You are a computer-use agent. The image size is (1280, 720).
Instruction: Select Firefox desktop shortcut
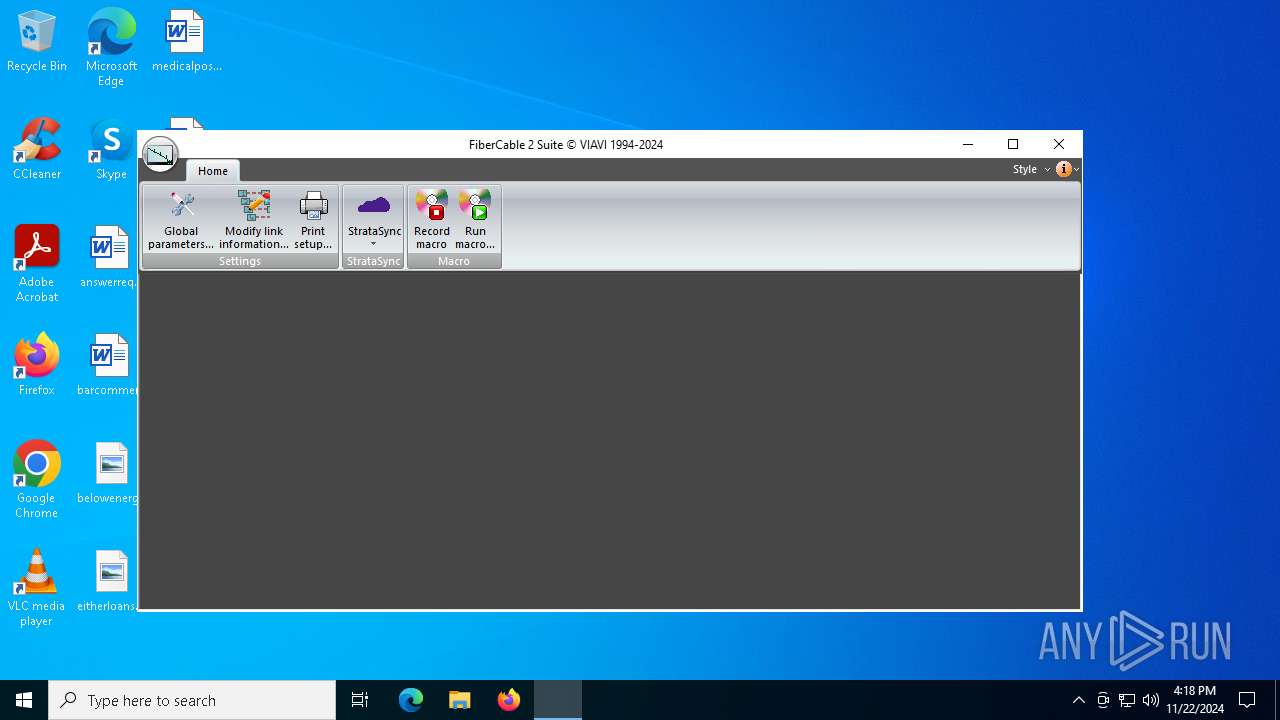click(x=37, y=365)
